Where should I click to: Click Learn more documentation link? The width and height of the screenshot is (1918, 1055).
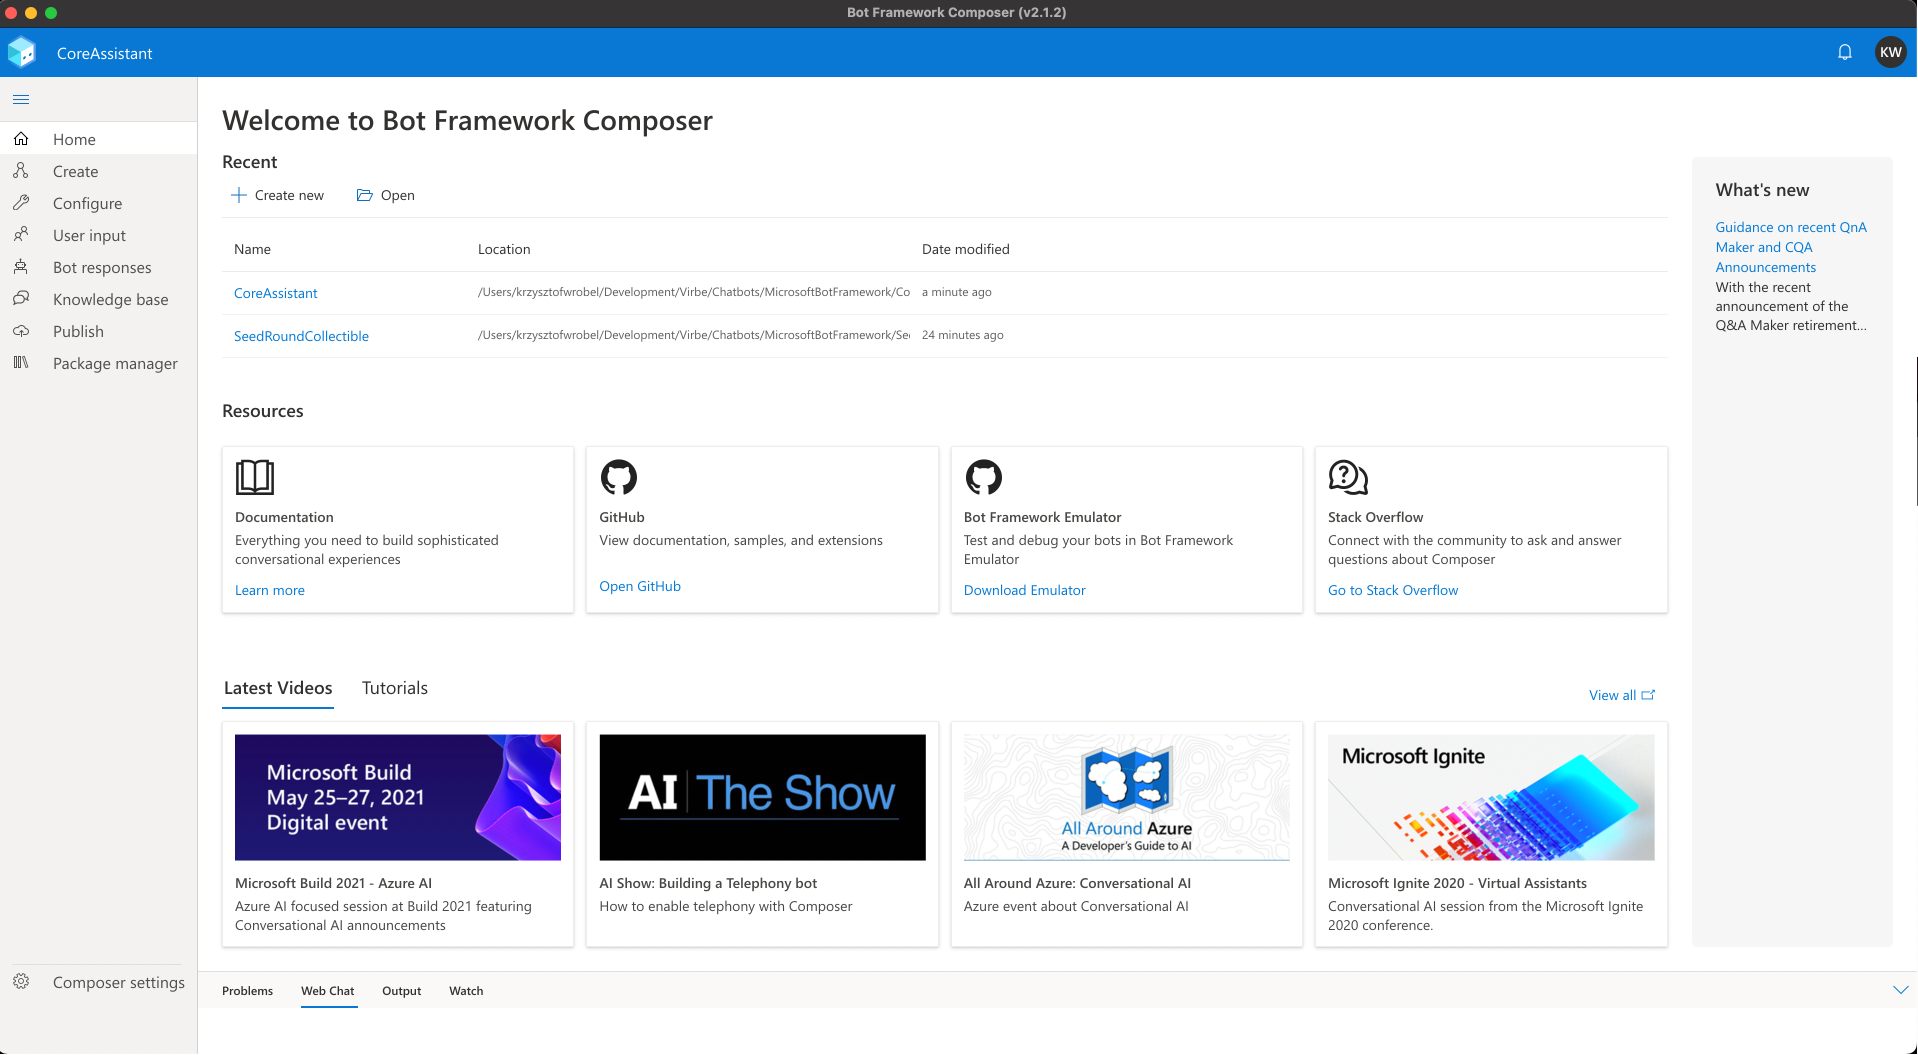[x=270, y=590]
